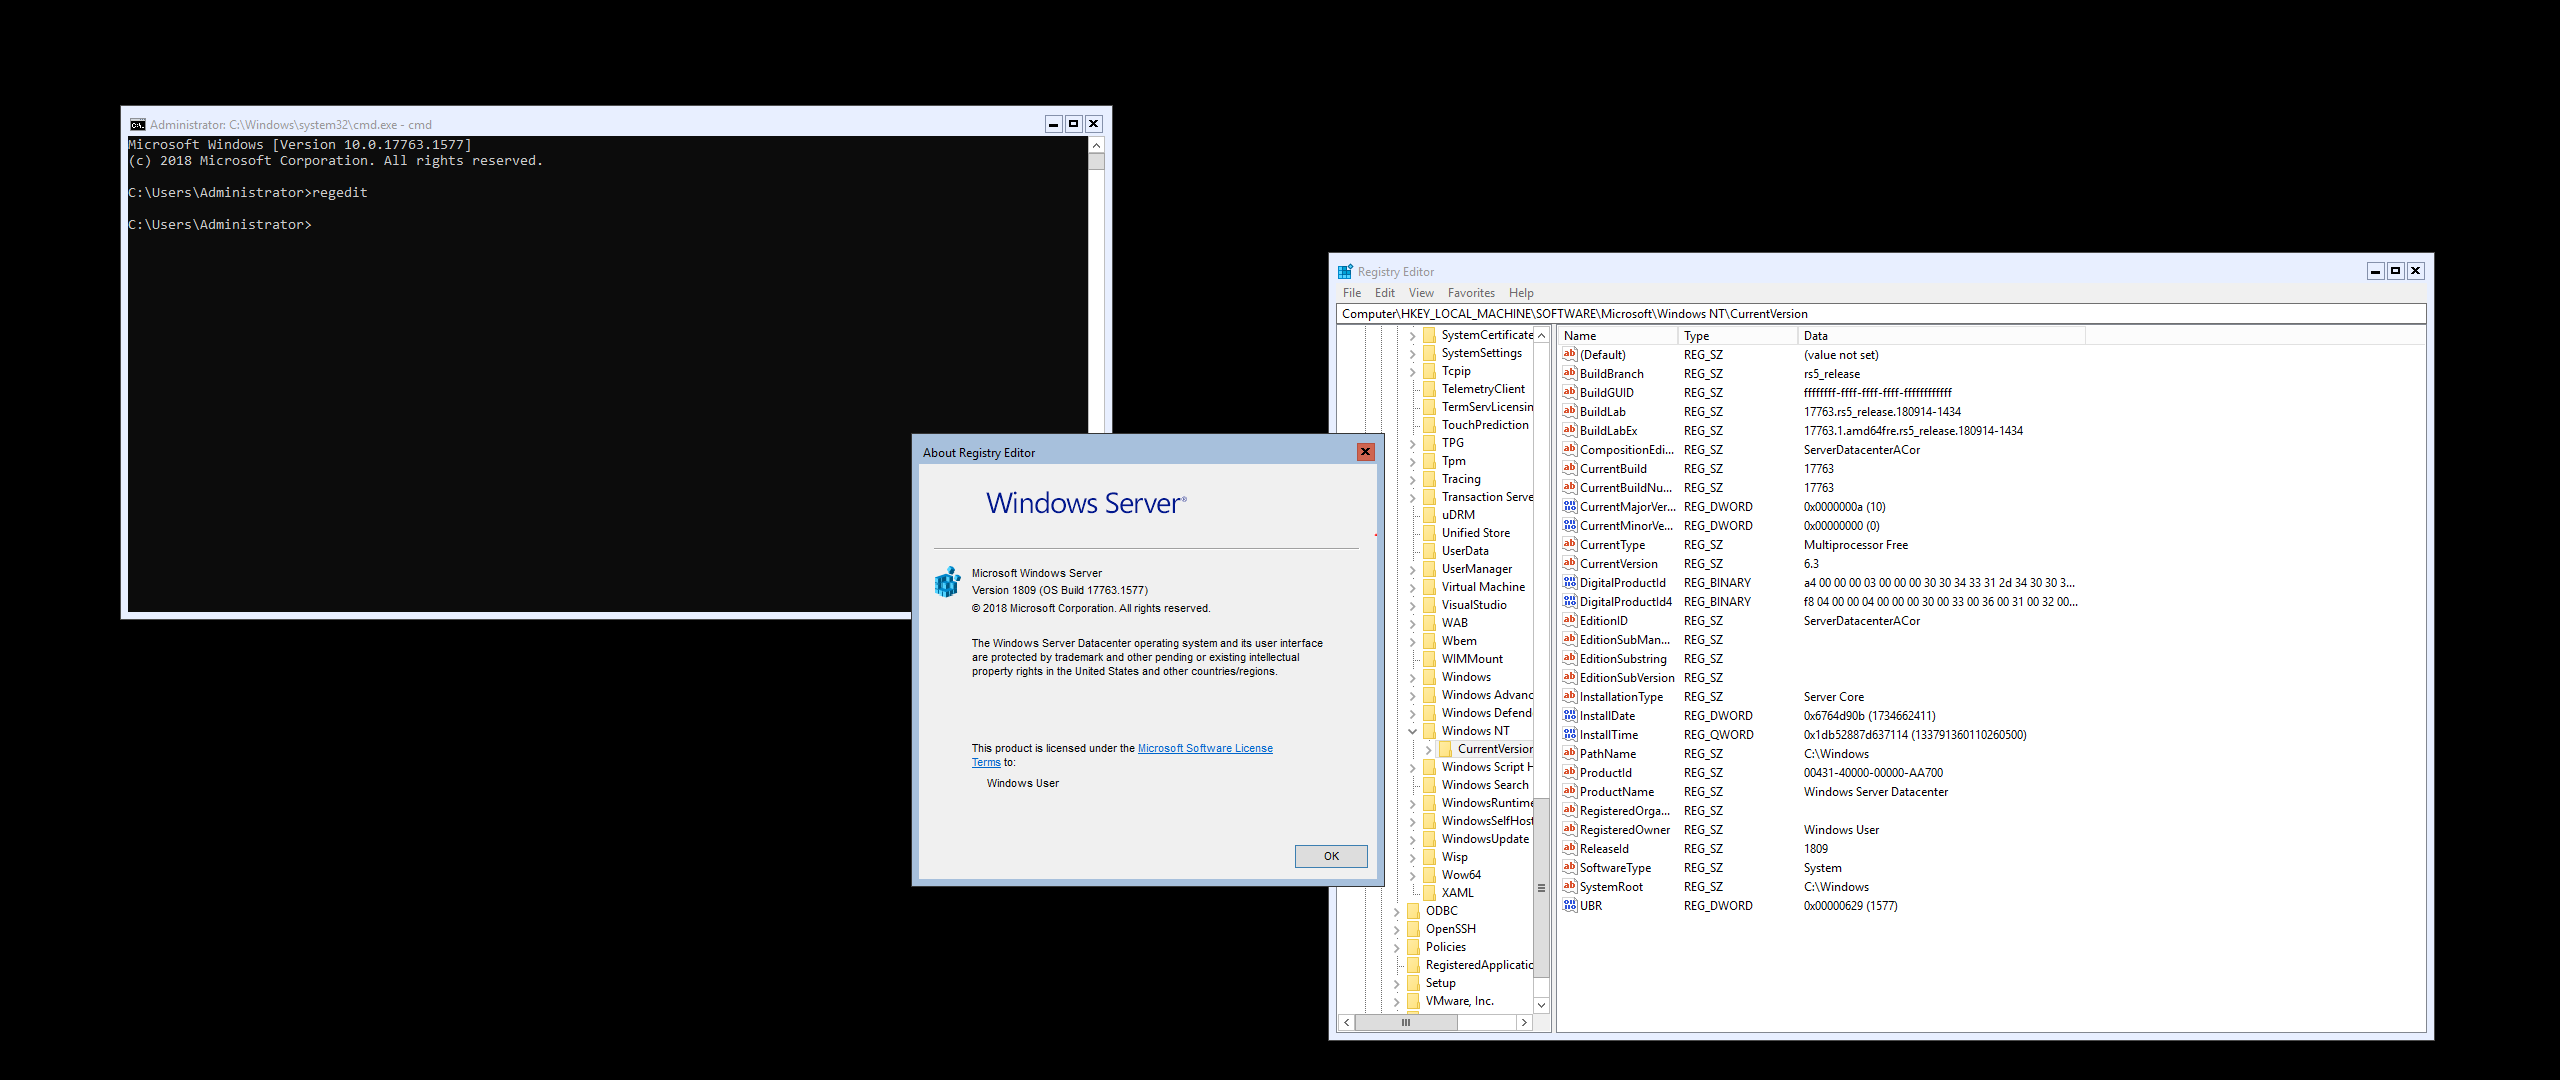The image size is (2560, 1080).
Task: Click the Windows logo icon in About dialog
Action: (x=947, y=582)
